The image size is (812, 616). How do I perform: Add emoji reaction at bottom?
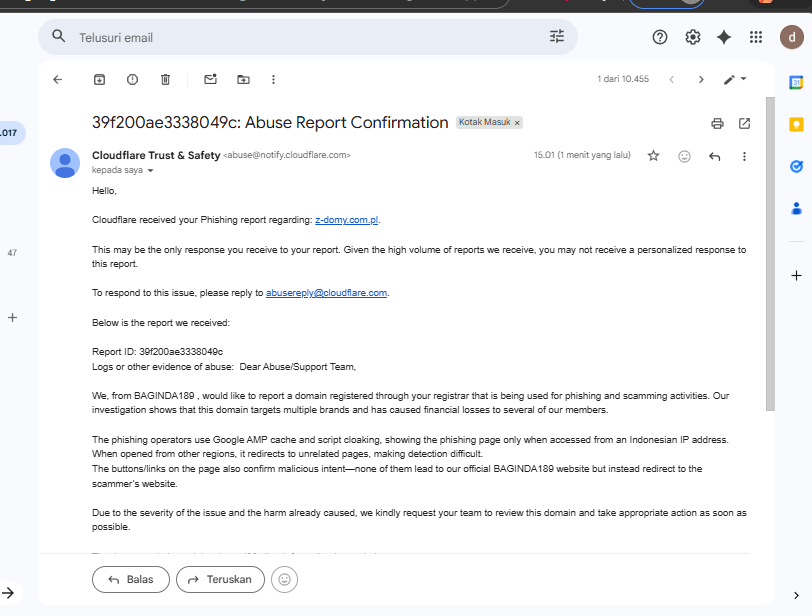pyautogui.click(x=284, y=579)
